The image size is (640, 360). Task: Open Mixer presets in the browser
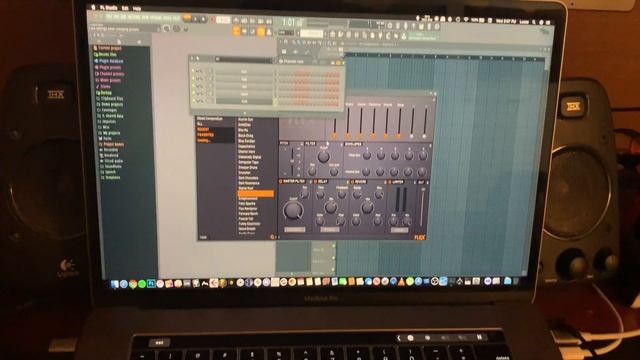tap(108, 81)
